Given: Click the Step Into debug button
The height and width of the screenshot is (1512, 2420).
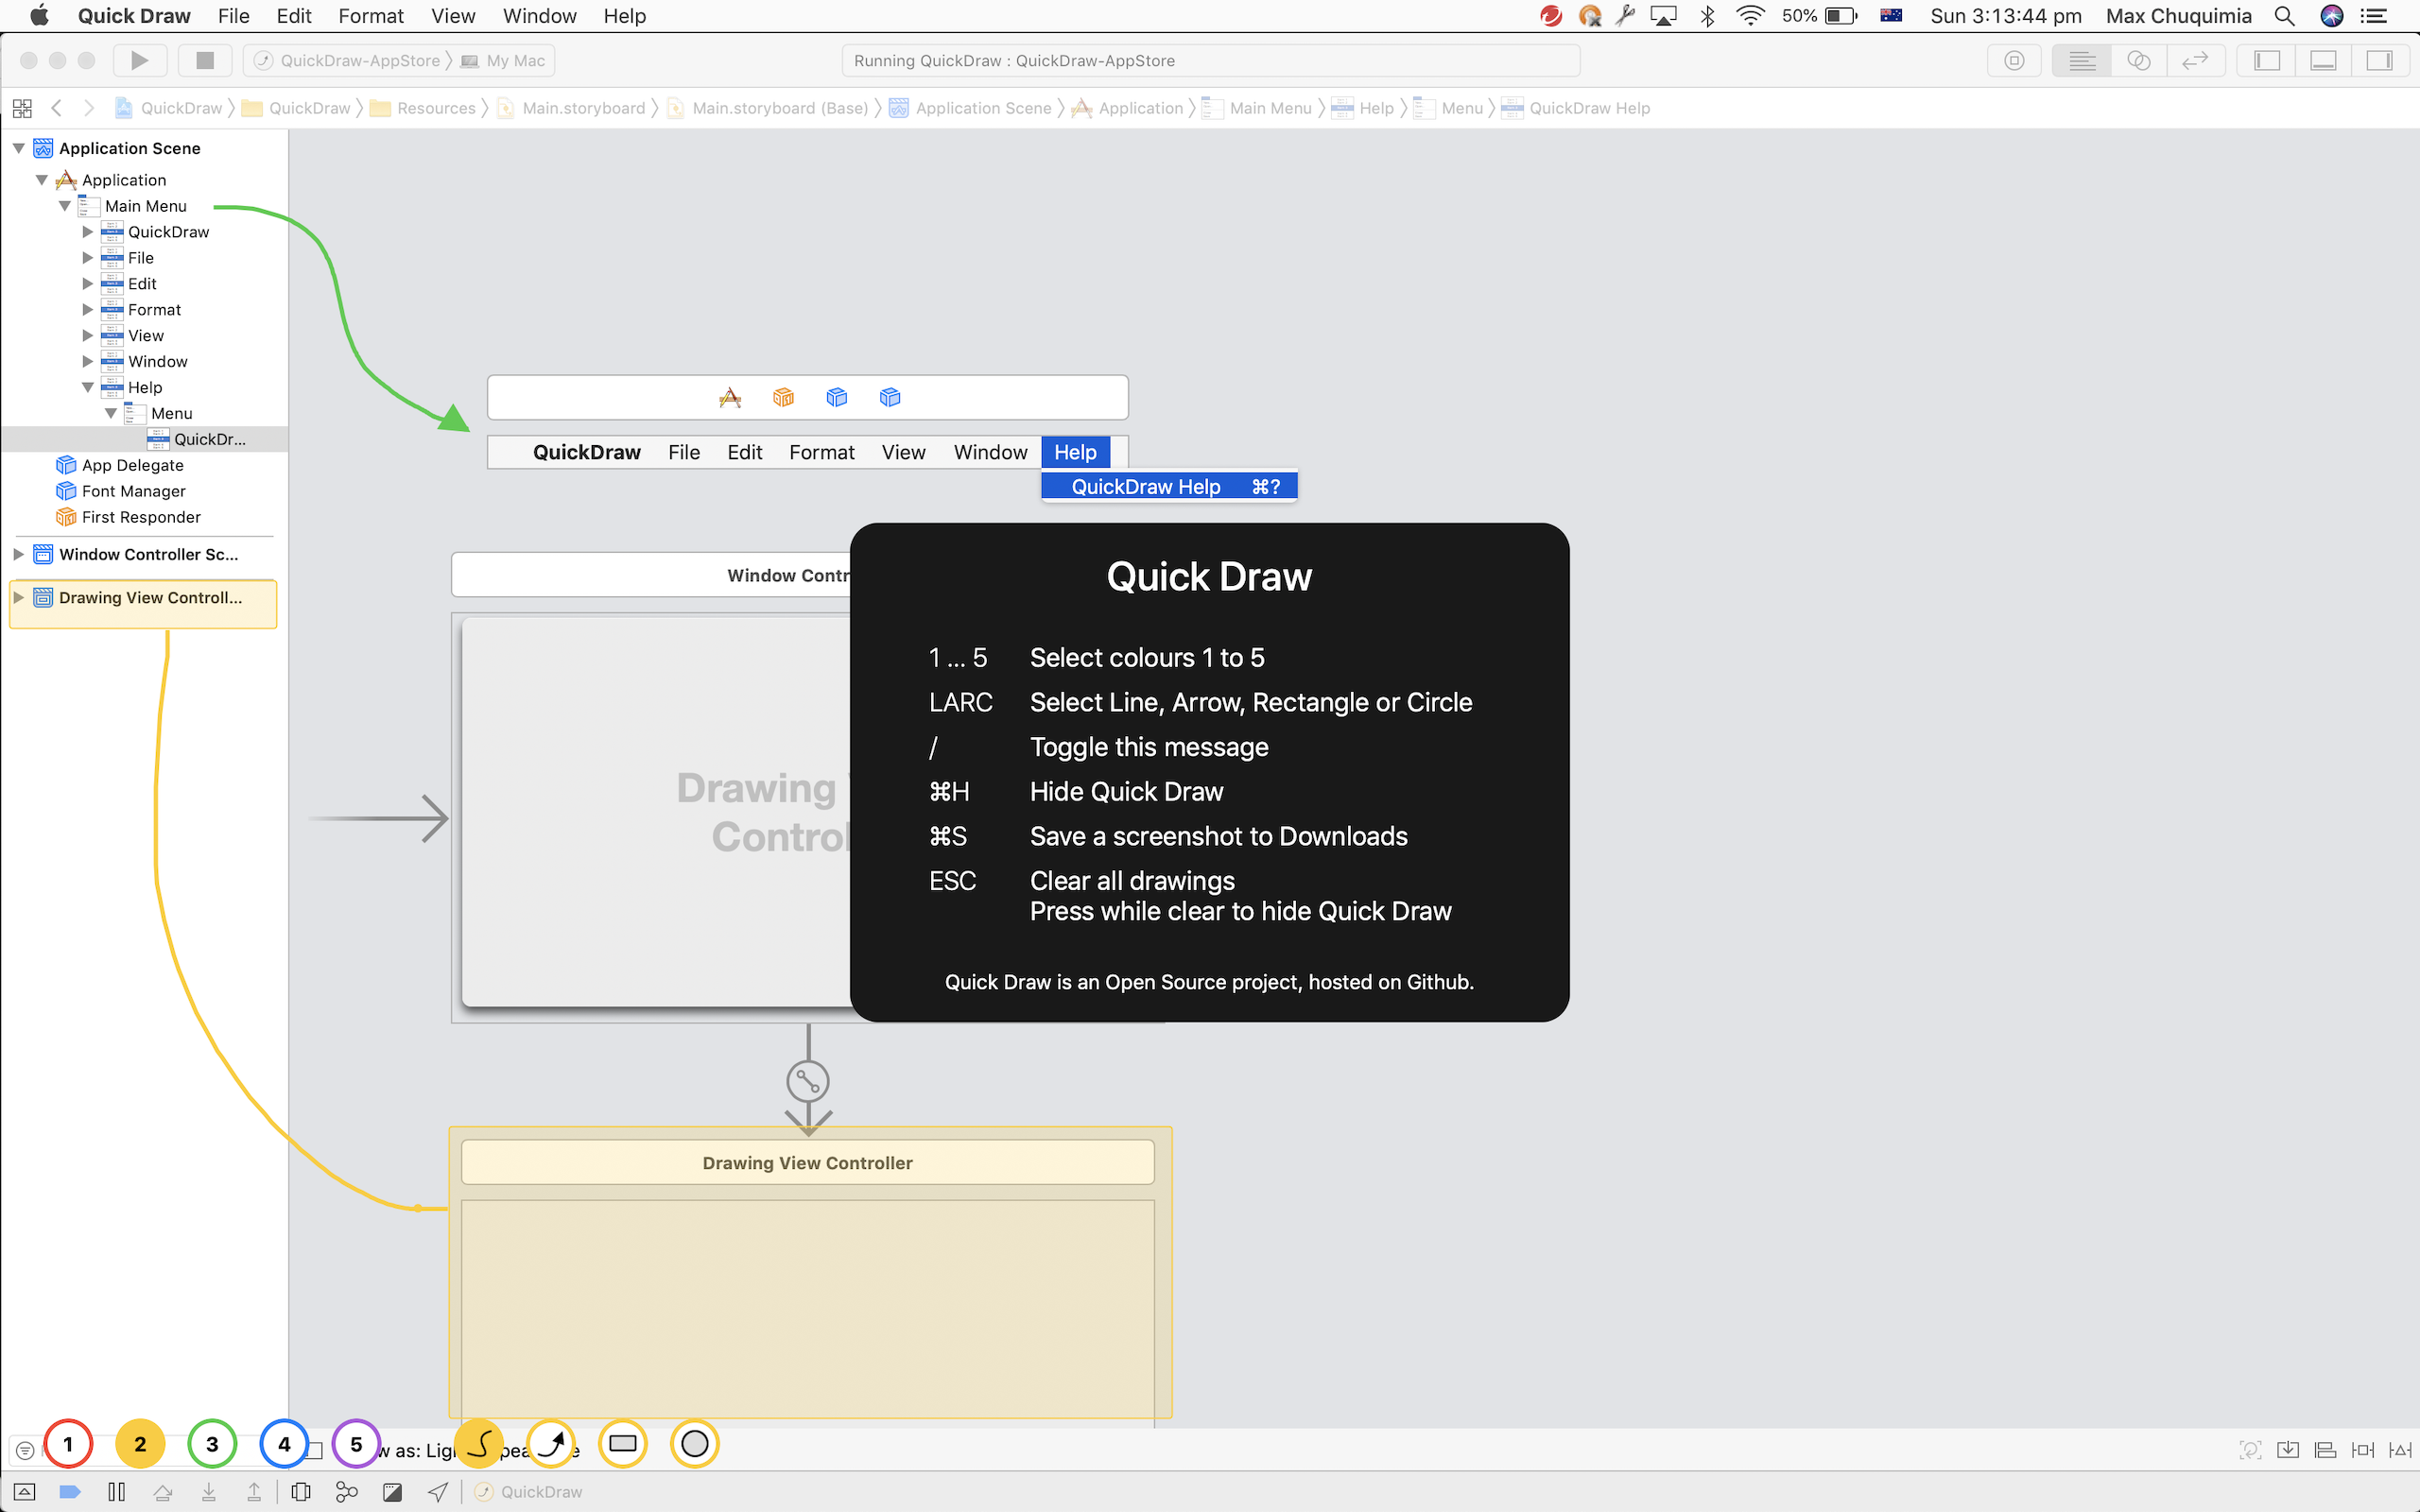Looking at the screenshot, I should click(208, 1492).
